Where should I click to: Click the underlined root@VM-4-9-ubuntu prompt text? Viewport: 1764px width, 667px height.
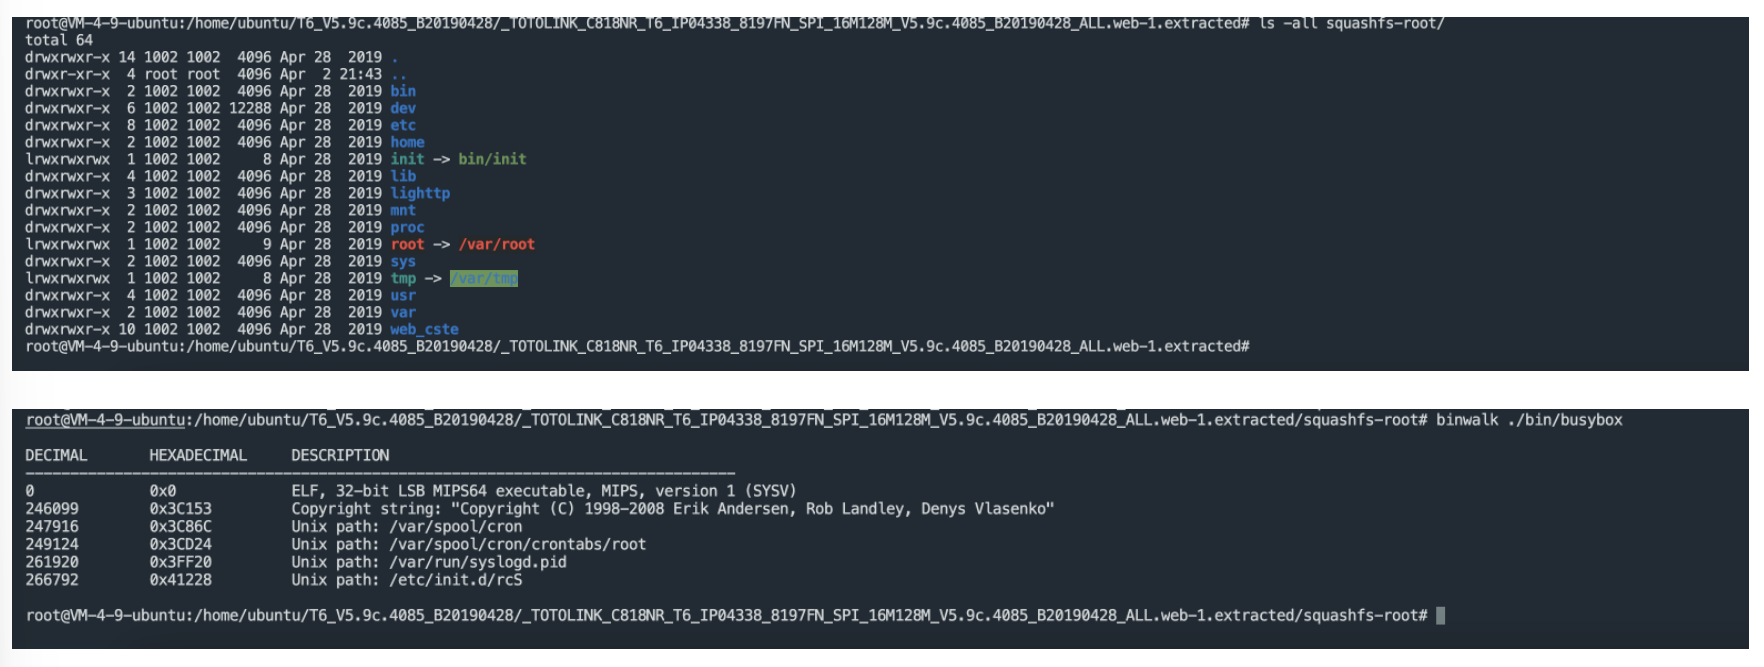(105, 420)
